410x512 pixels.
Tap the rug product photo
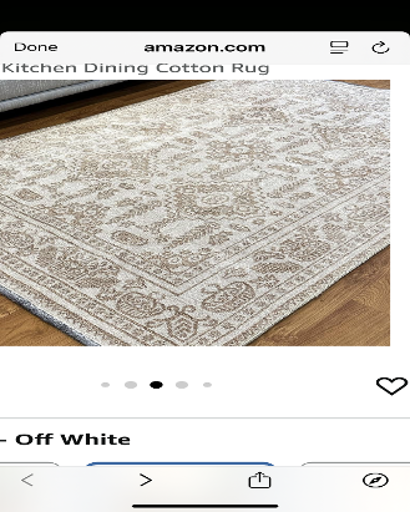(x=195, y=213)
